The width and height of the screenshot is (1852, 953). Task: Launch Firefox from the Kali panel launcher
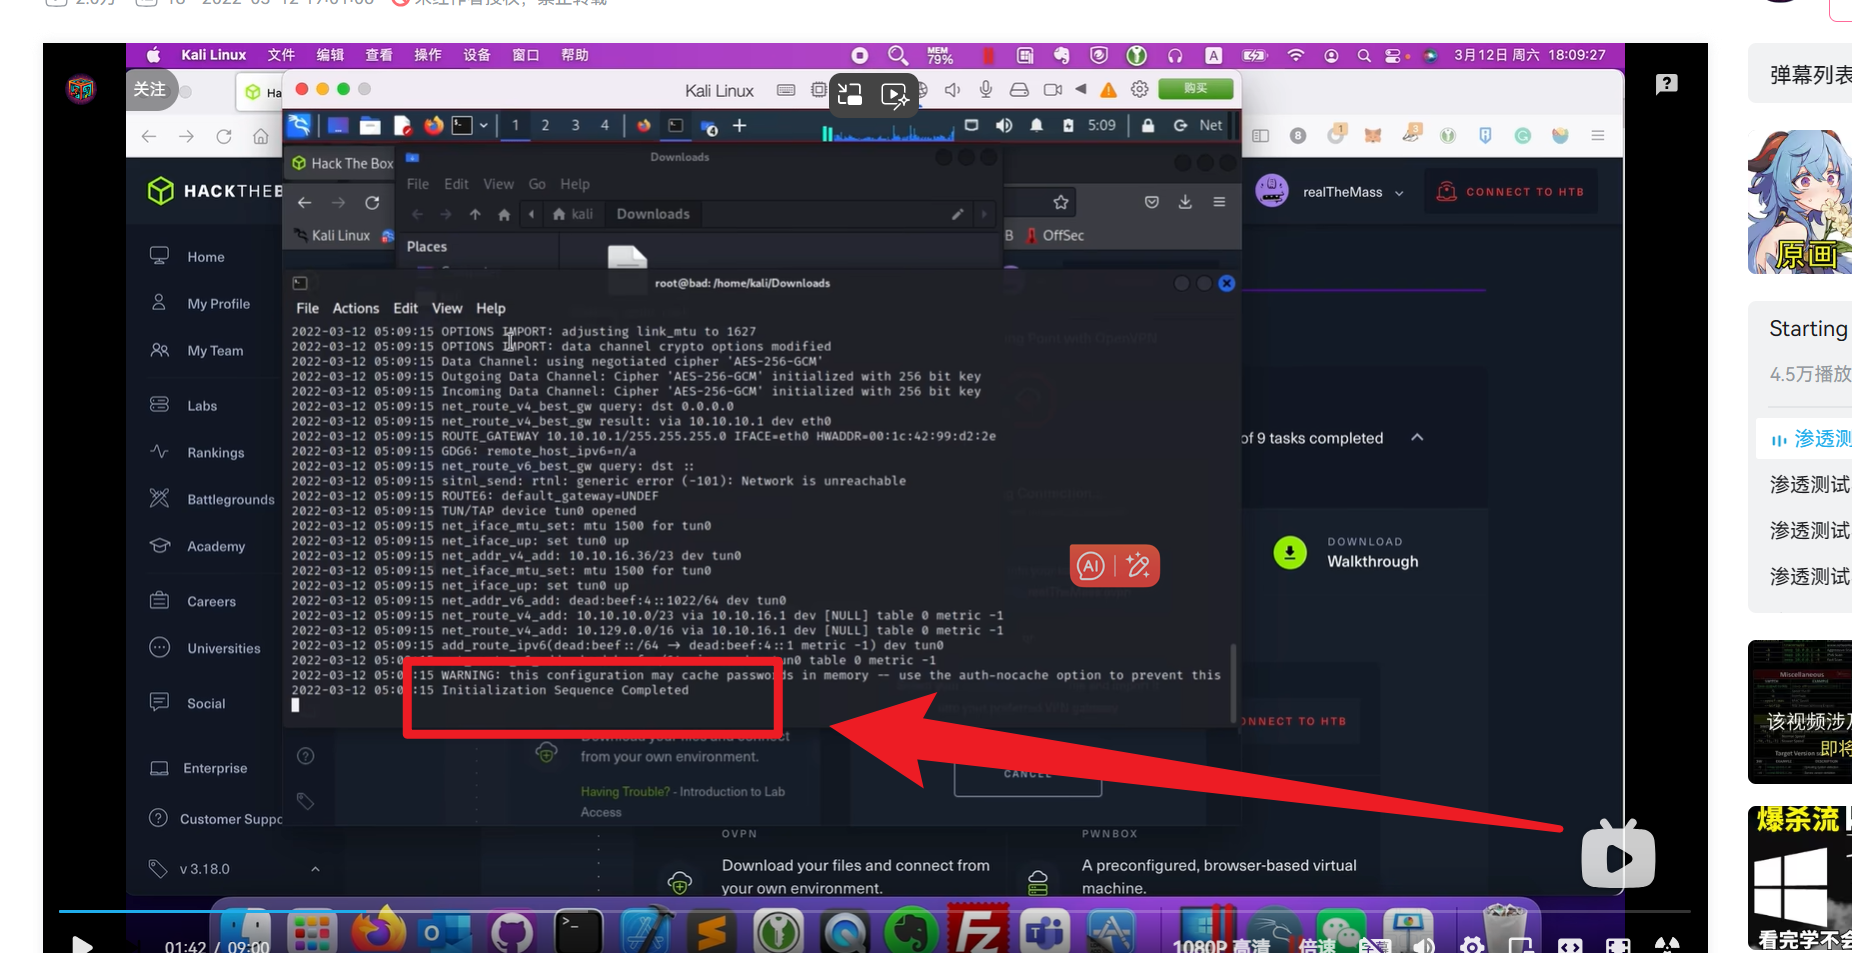[433, 126]
